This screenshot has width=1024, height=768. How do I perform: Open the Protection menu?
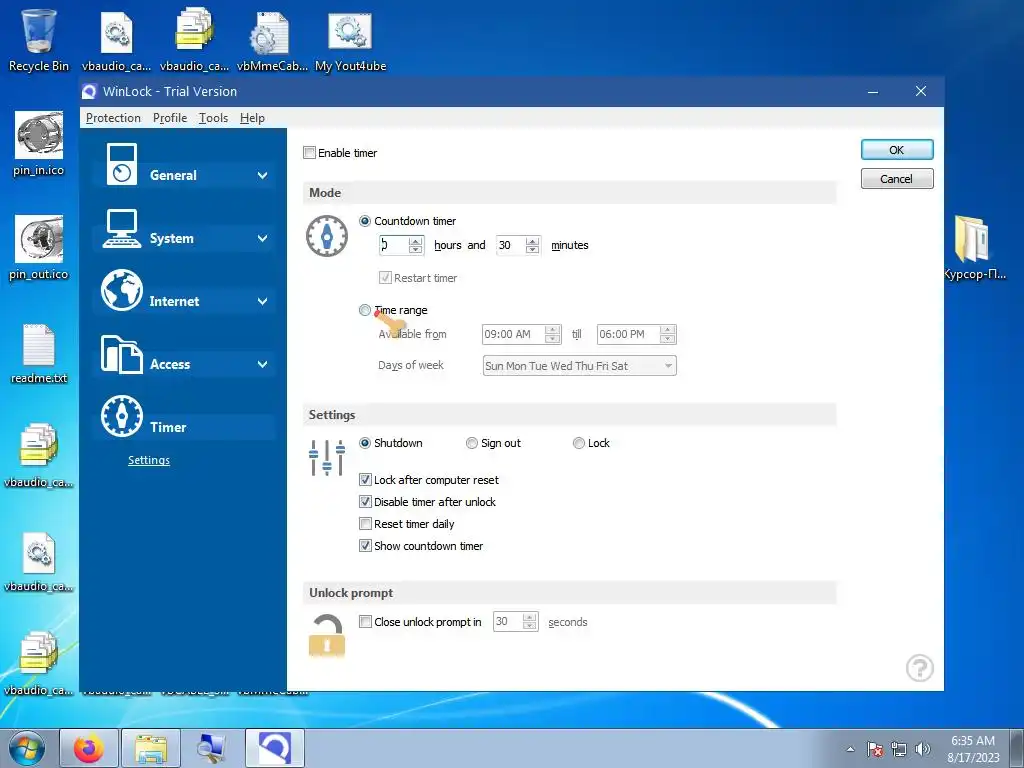113,118
